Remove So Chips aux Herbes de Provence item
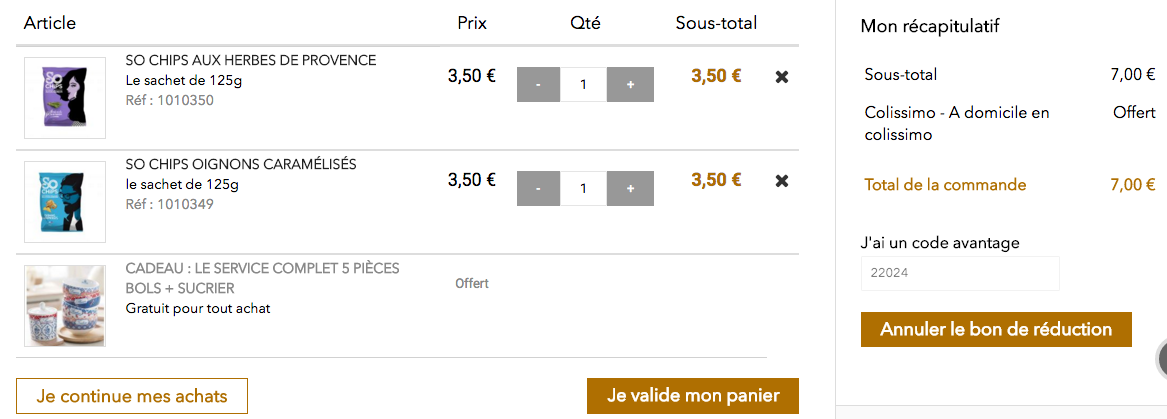1167x419 pixels. pos(782,77)
